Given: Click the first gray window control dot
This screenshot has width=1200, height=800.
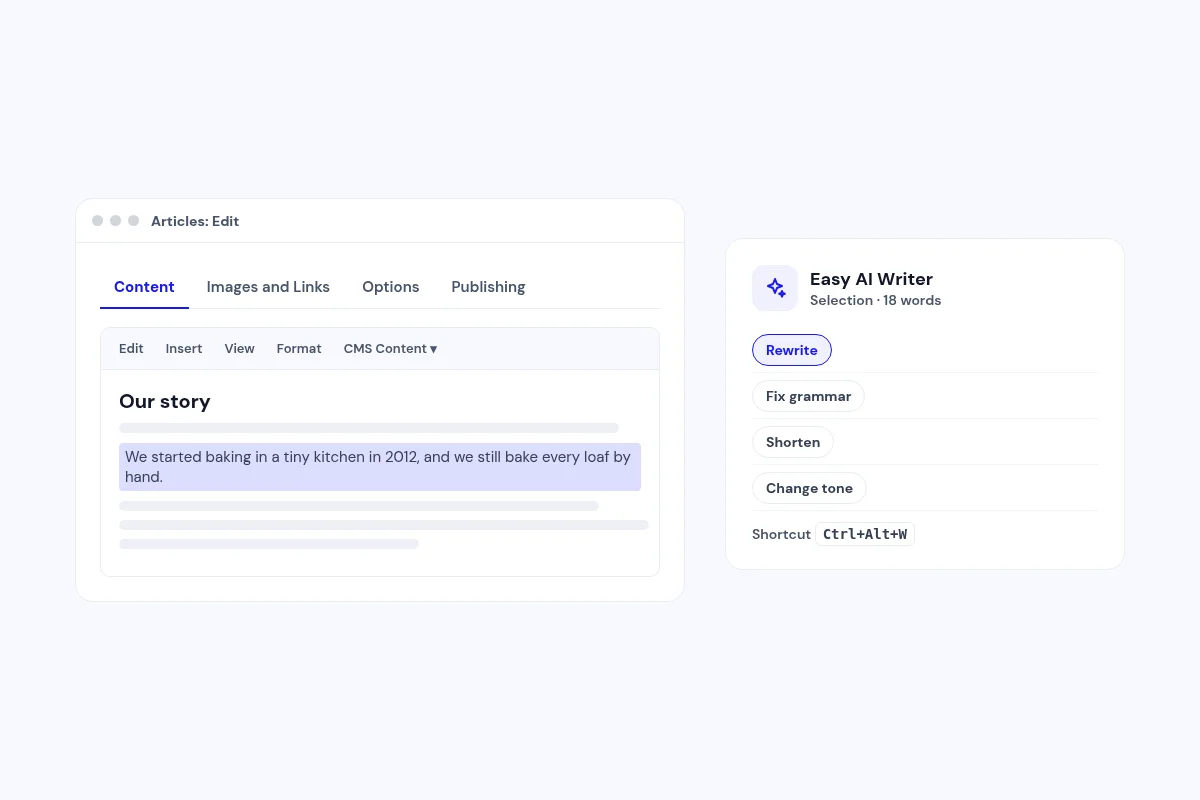Looking at the screenshot, I should tap(97, 221).
